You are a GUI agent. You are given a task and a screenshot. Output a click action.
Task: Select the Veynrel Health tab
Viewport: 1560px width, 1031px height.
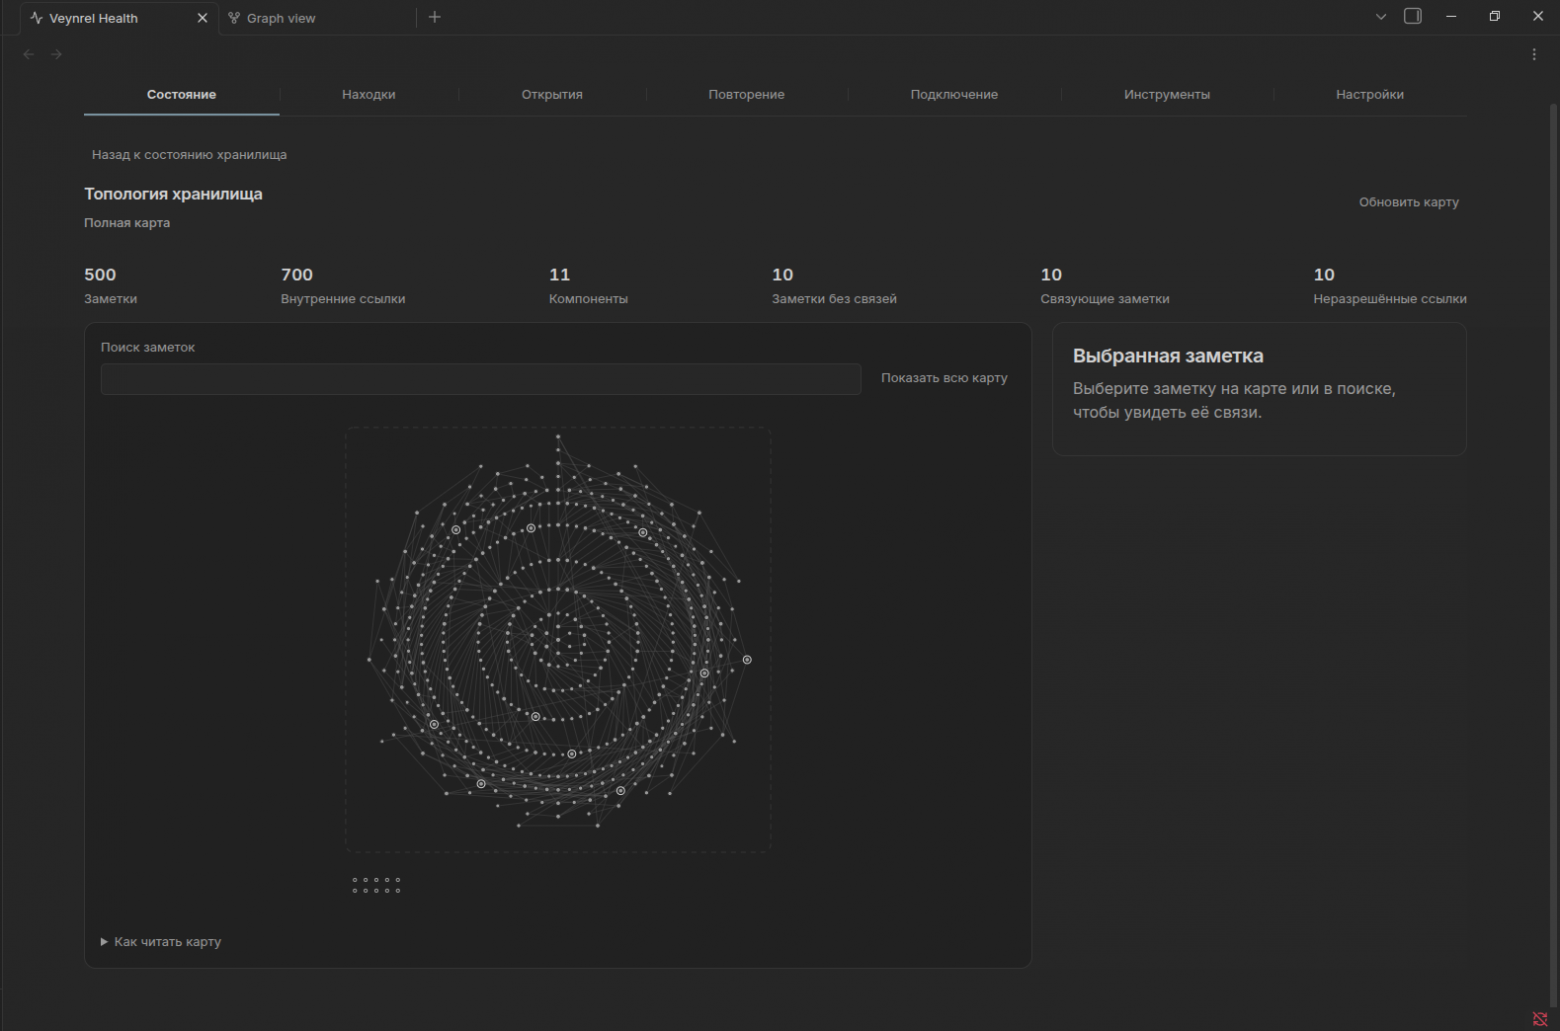click(93, 18)
